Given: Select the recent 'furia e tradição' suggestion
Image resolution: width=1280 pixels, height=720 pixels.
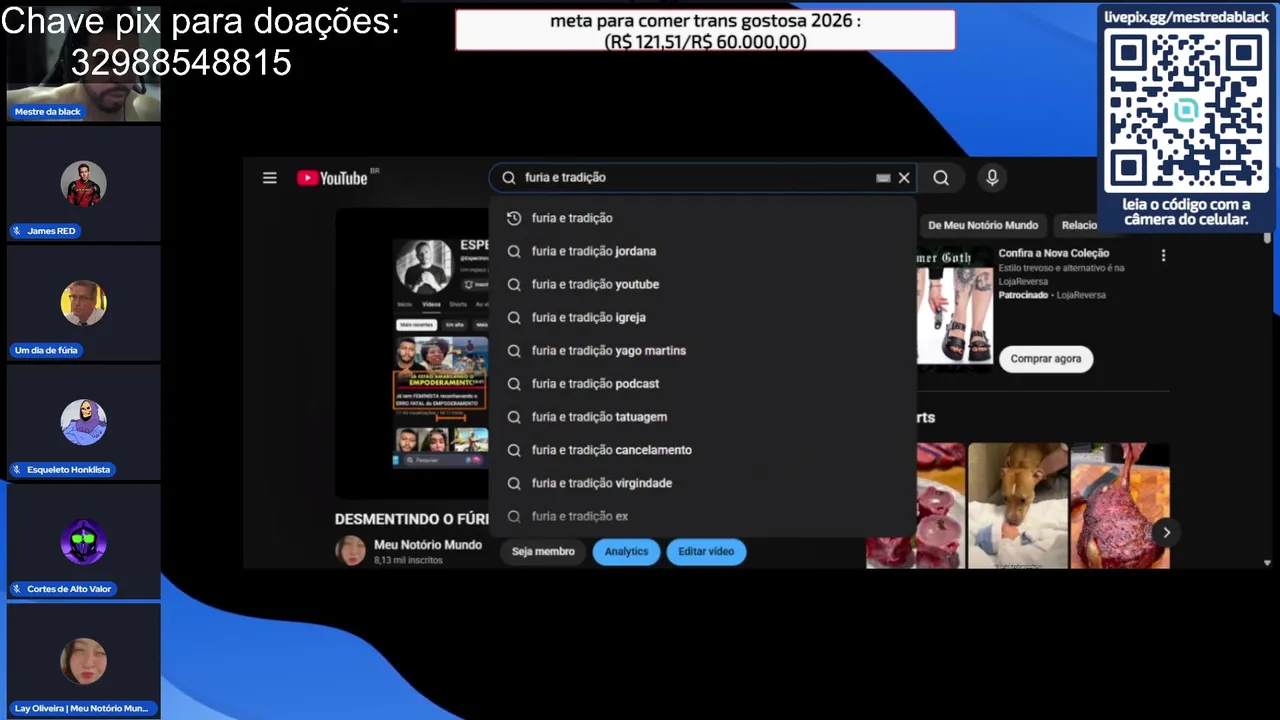Looking at the screenshot, I should [702, 218].
